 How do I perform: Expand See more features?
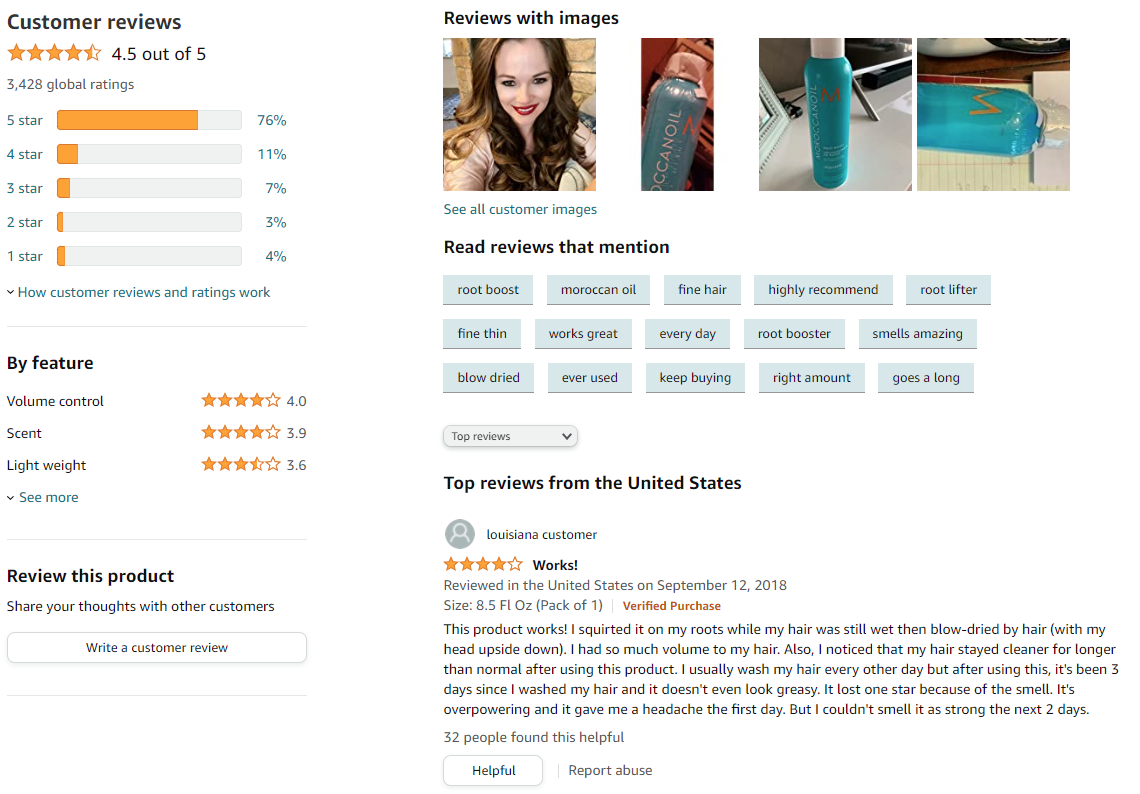point(43,497)
